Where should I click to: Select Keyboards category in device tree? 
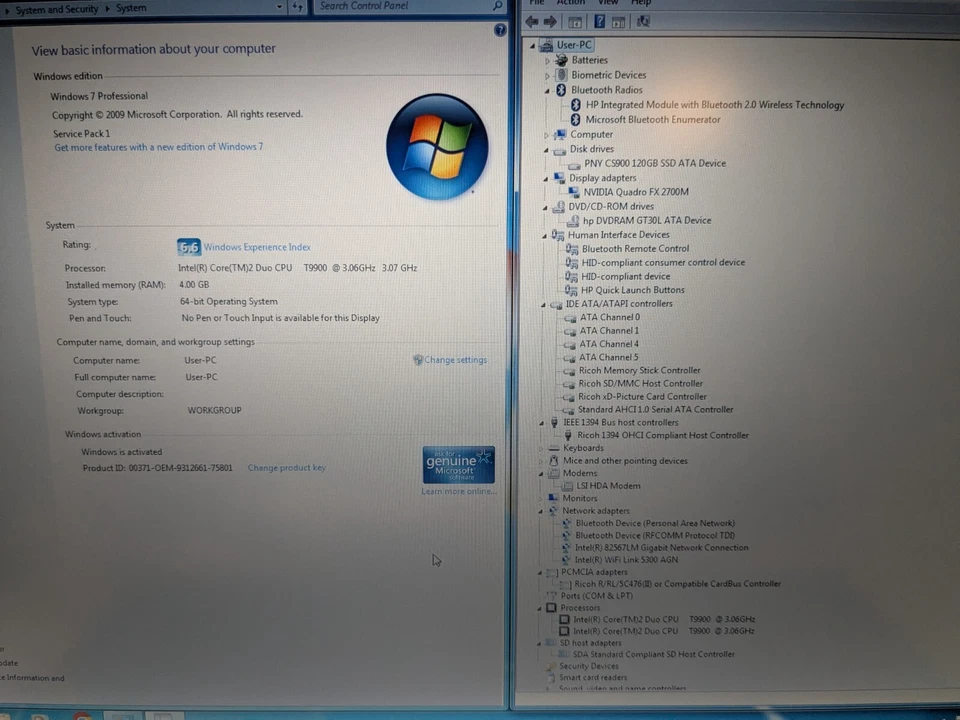tap(583, 448)
